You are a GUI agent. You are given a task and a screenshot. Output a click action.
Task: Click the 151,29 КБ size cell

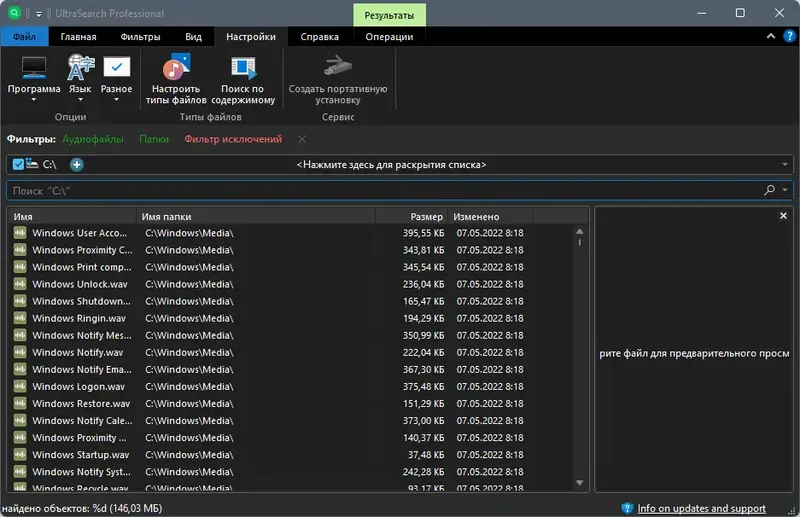click(x=423, y=403)
